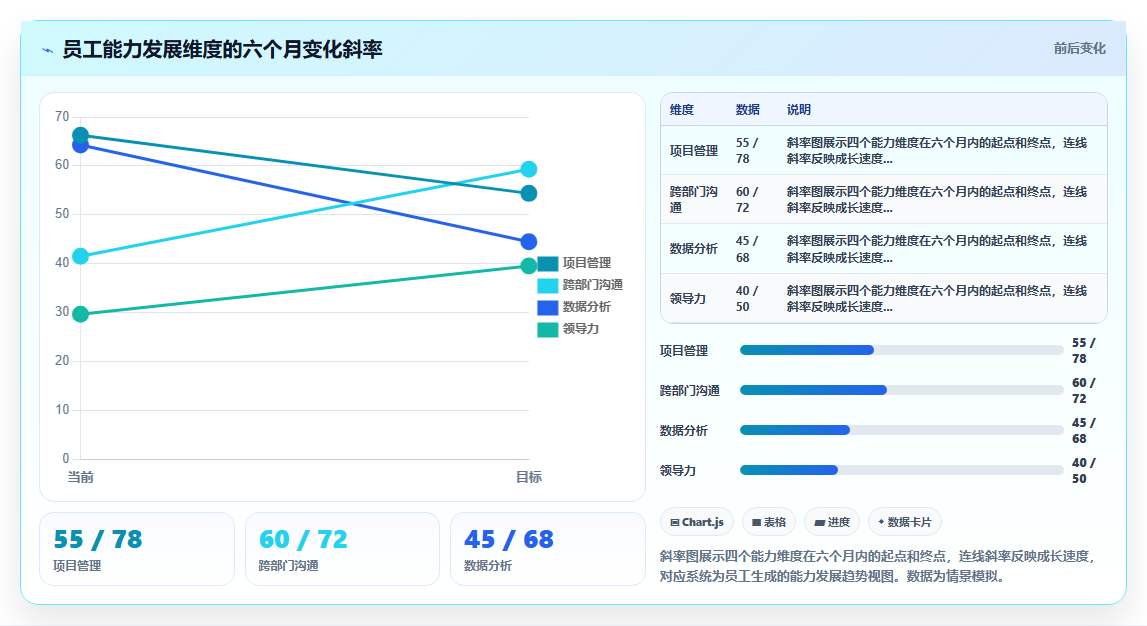Click 项目管理 cell in the table

(693, 151)
